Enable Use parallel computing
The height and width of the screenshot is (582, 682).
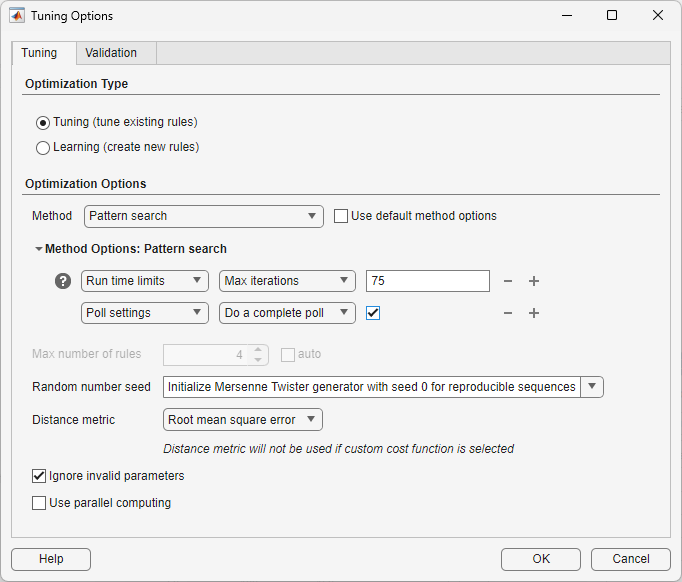click(x=40, y=503)
